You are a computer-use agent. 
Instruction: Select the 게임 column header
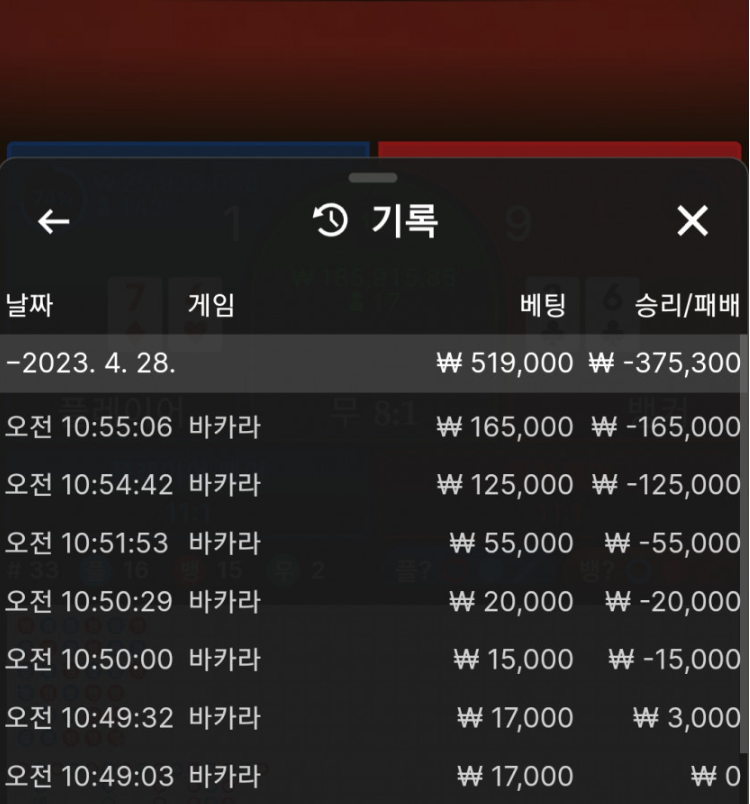(x=211, y=305)
